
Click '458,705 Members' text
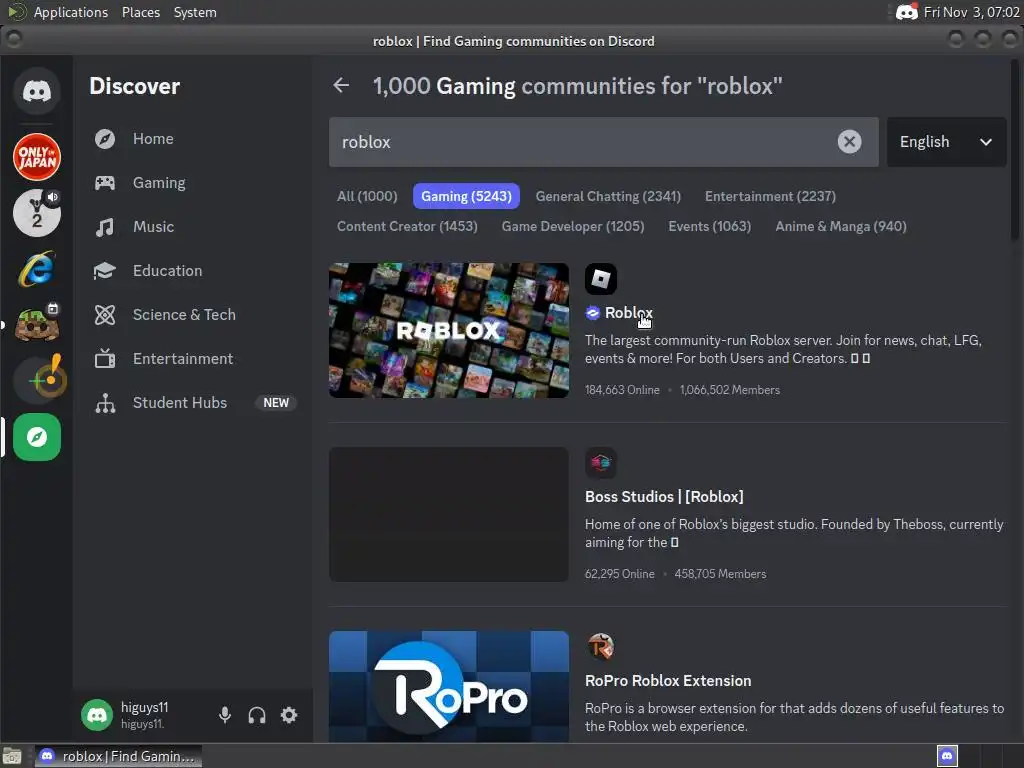[720, 574]
